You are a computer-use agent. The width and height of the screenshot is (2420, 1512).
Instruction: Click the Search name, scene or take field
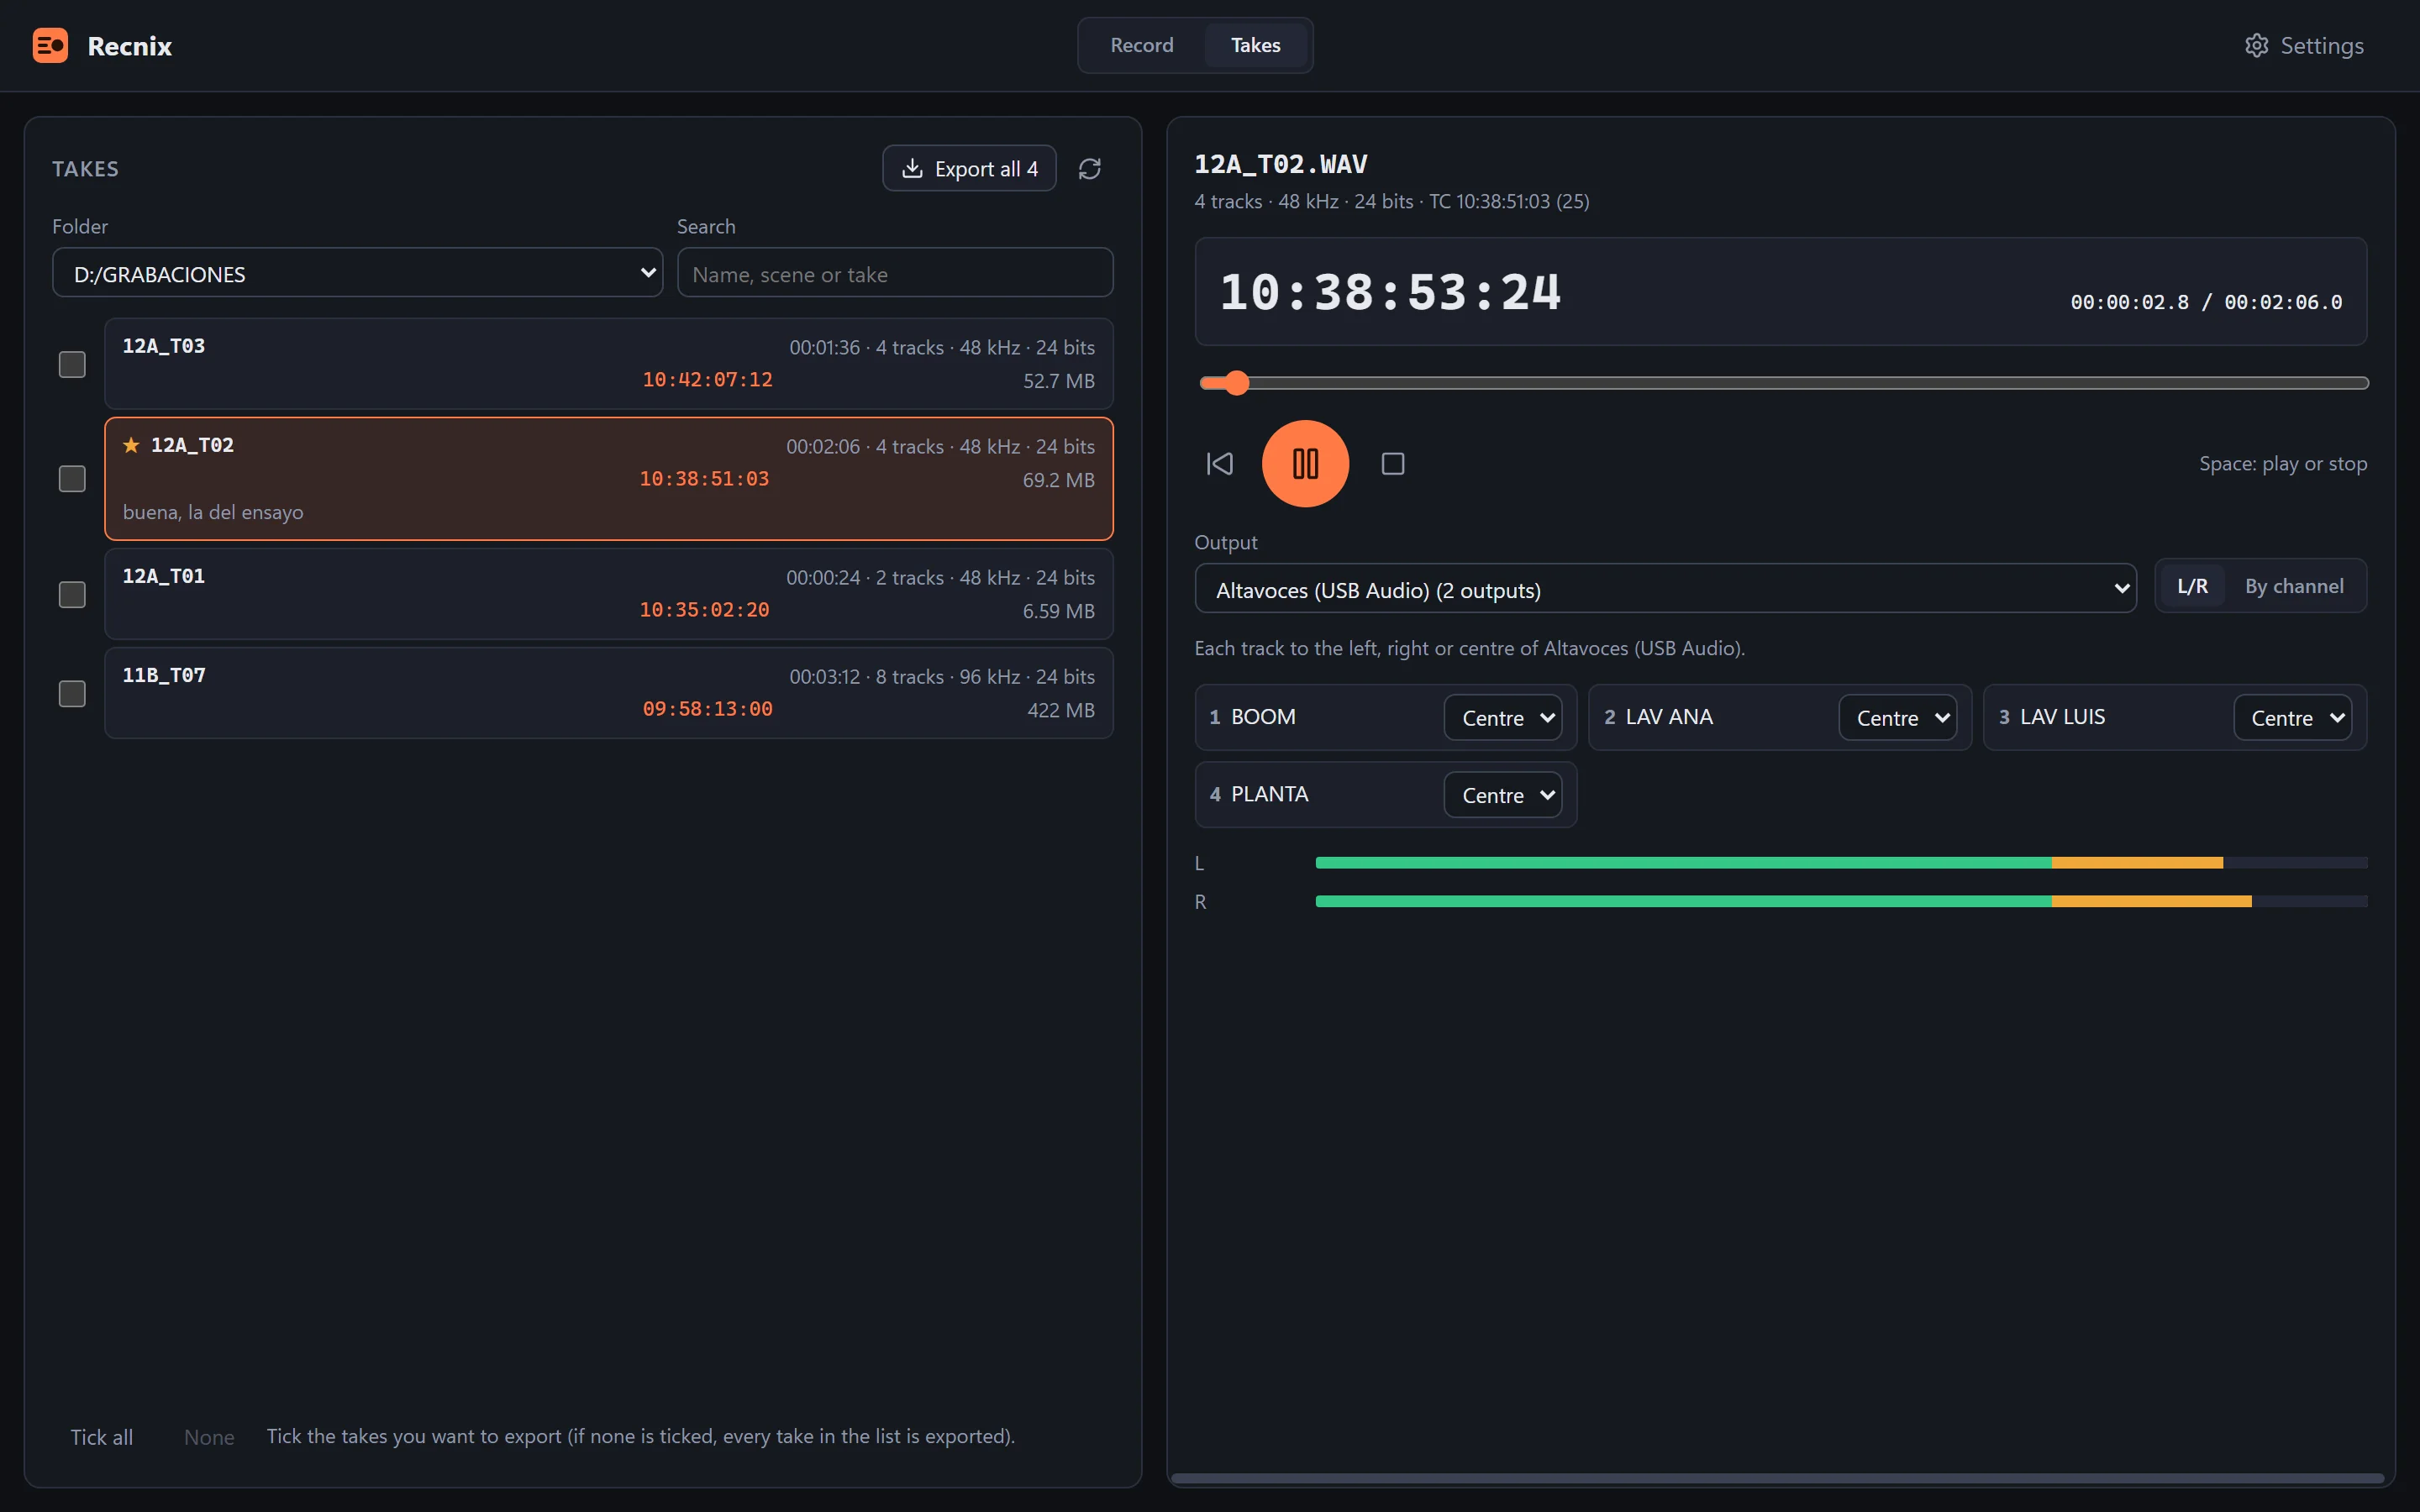click(895, 273)
